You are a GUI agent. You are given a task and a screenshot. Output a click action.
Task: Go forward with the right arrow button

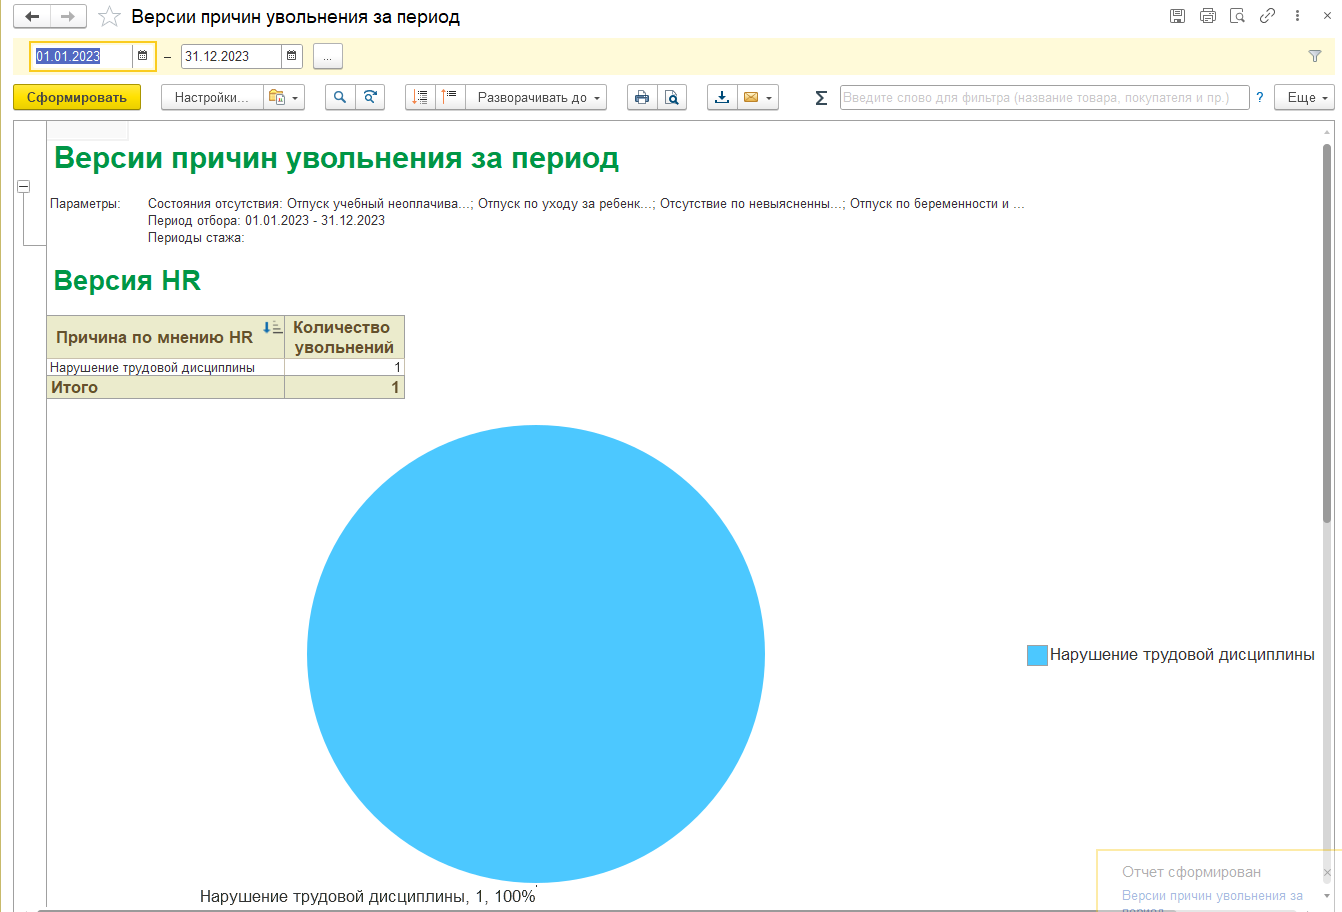(x=68, y=17)
